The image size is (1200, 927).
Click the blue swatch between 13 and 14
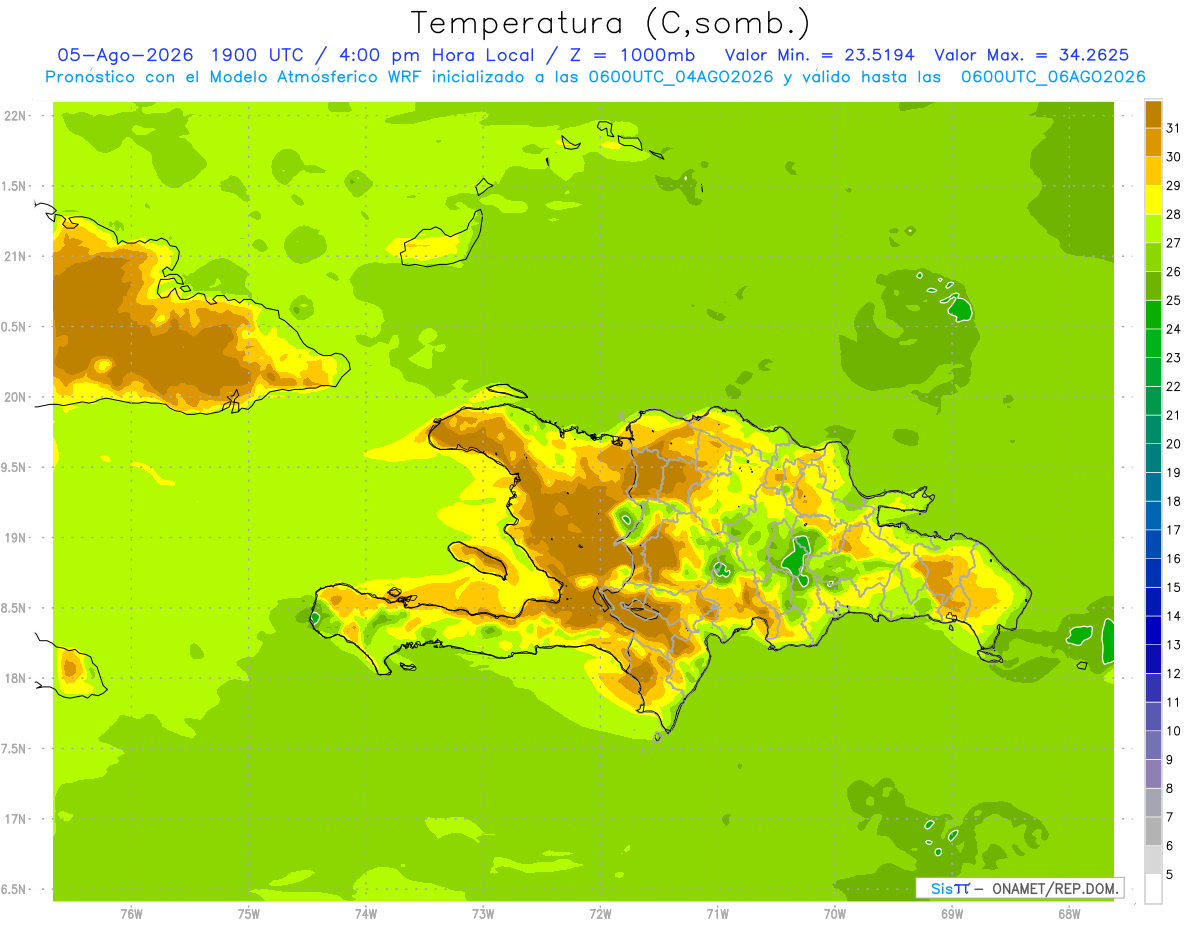(1153, 630)
